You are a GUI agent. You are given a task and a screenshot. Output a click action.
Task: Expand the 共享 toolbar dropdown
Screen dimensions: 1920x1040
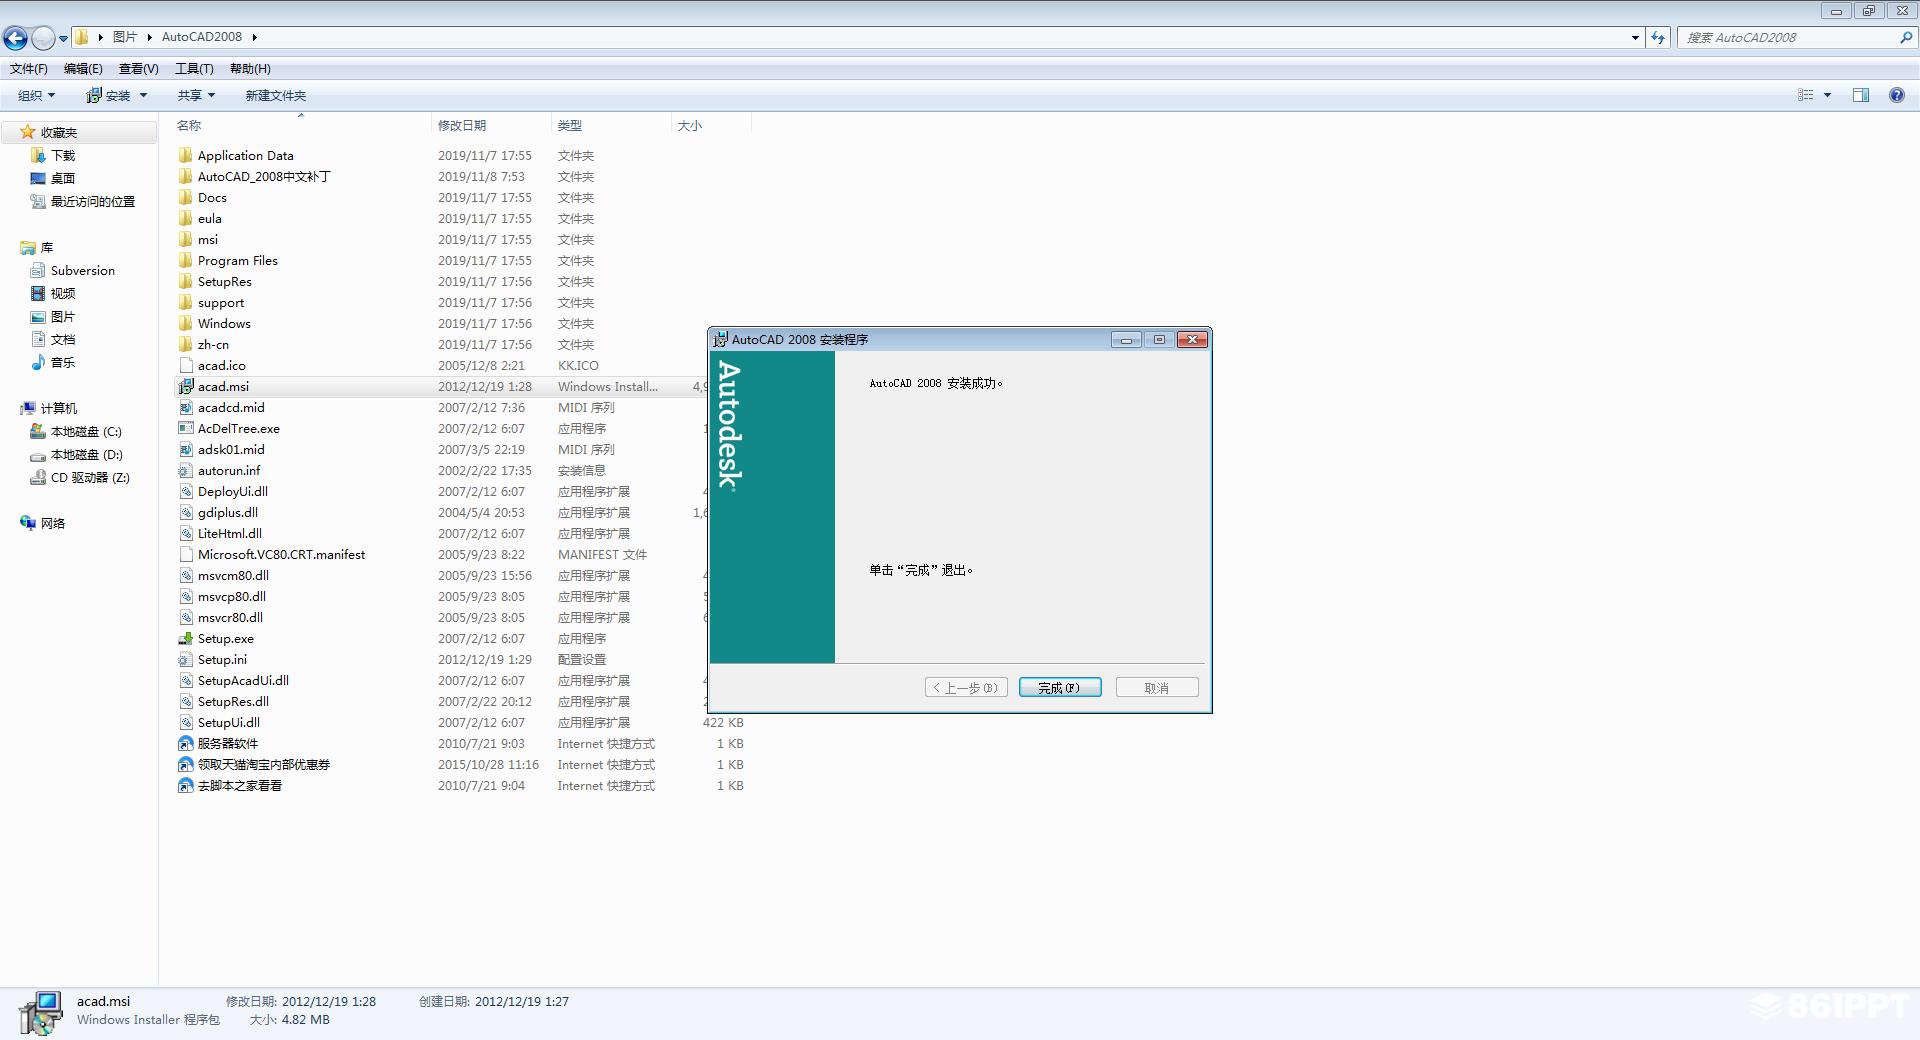tap(196, 96)
